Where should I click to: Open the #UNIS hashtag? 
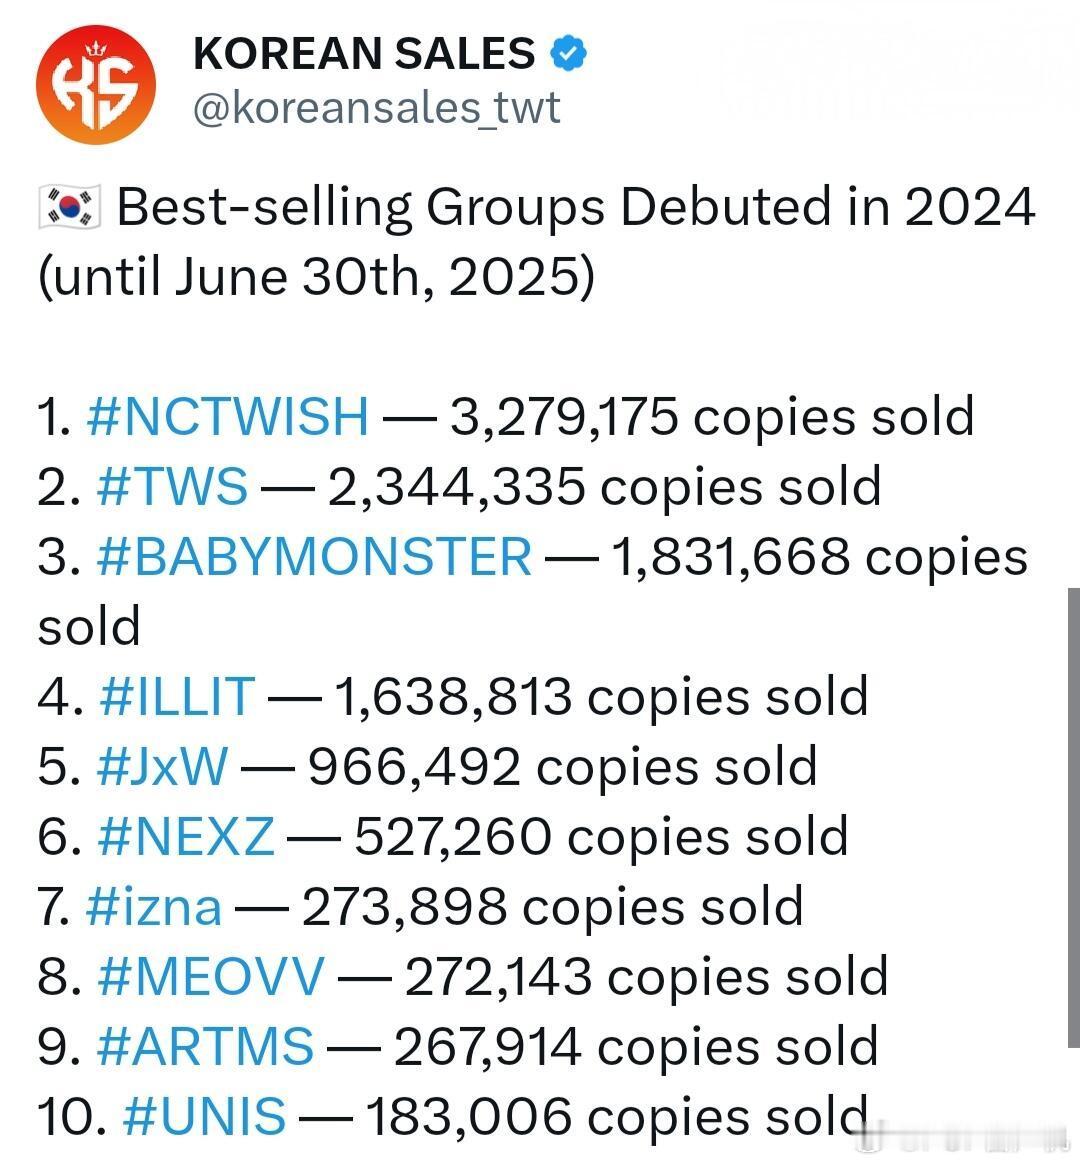click(x=204, y=1116)
